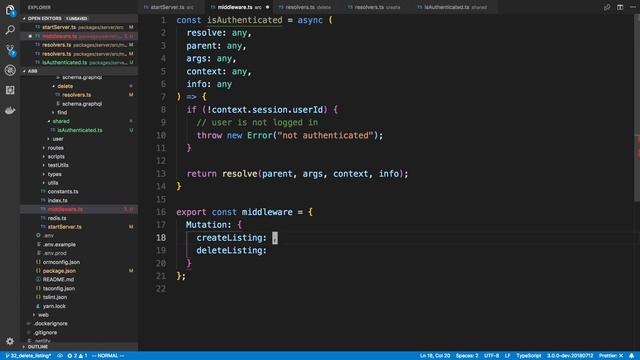Click info icon of README.md
Viewport: 640px width, 360px height.
38,280
